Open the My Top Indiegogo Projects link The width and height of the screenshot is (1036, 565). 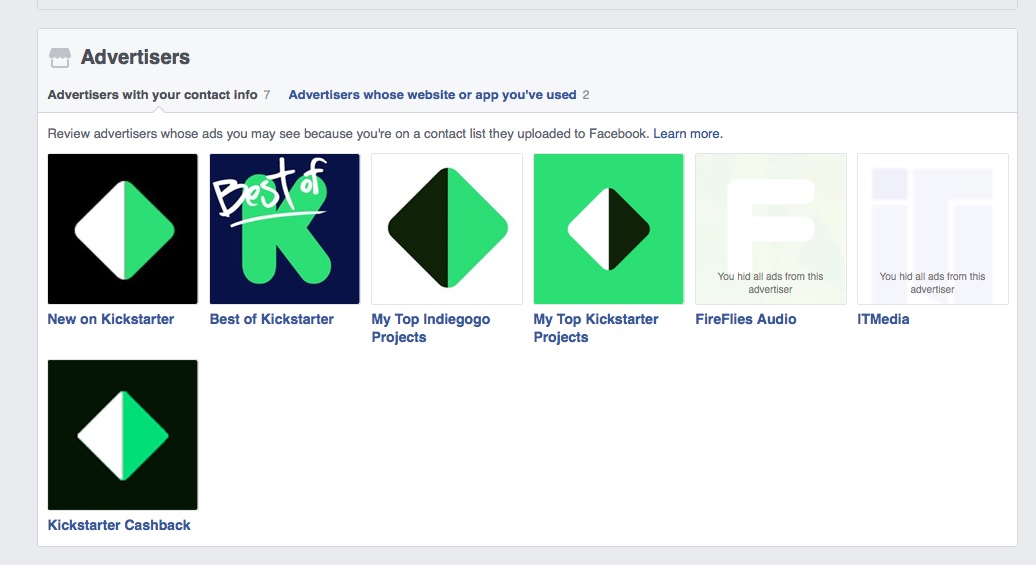(x=431, y=328)
